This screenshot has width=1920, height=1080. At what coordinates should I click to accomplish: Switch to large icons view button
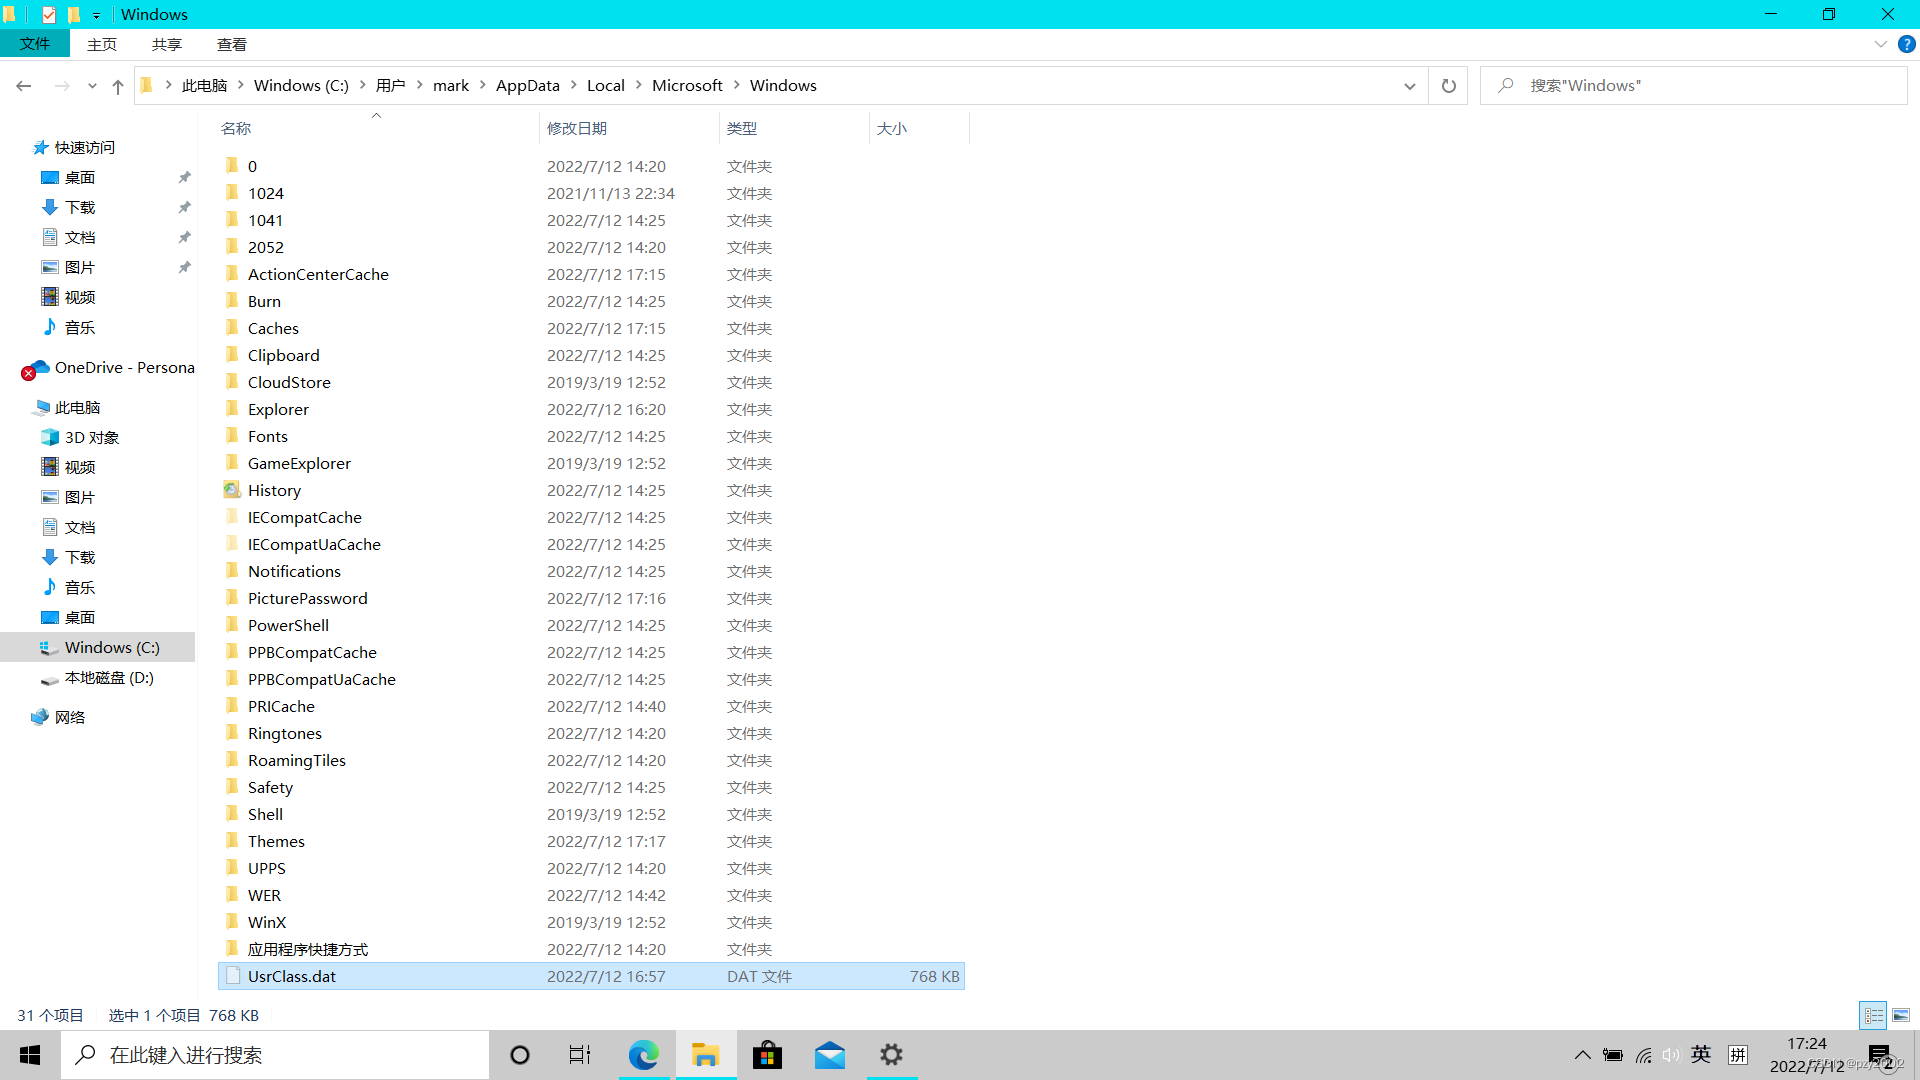[1901, 1015]
